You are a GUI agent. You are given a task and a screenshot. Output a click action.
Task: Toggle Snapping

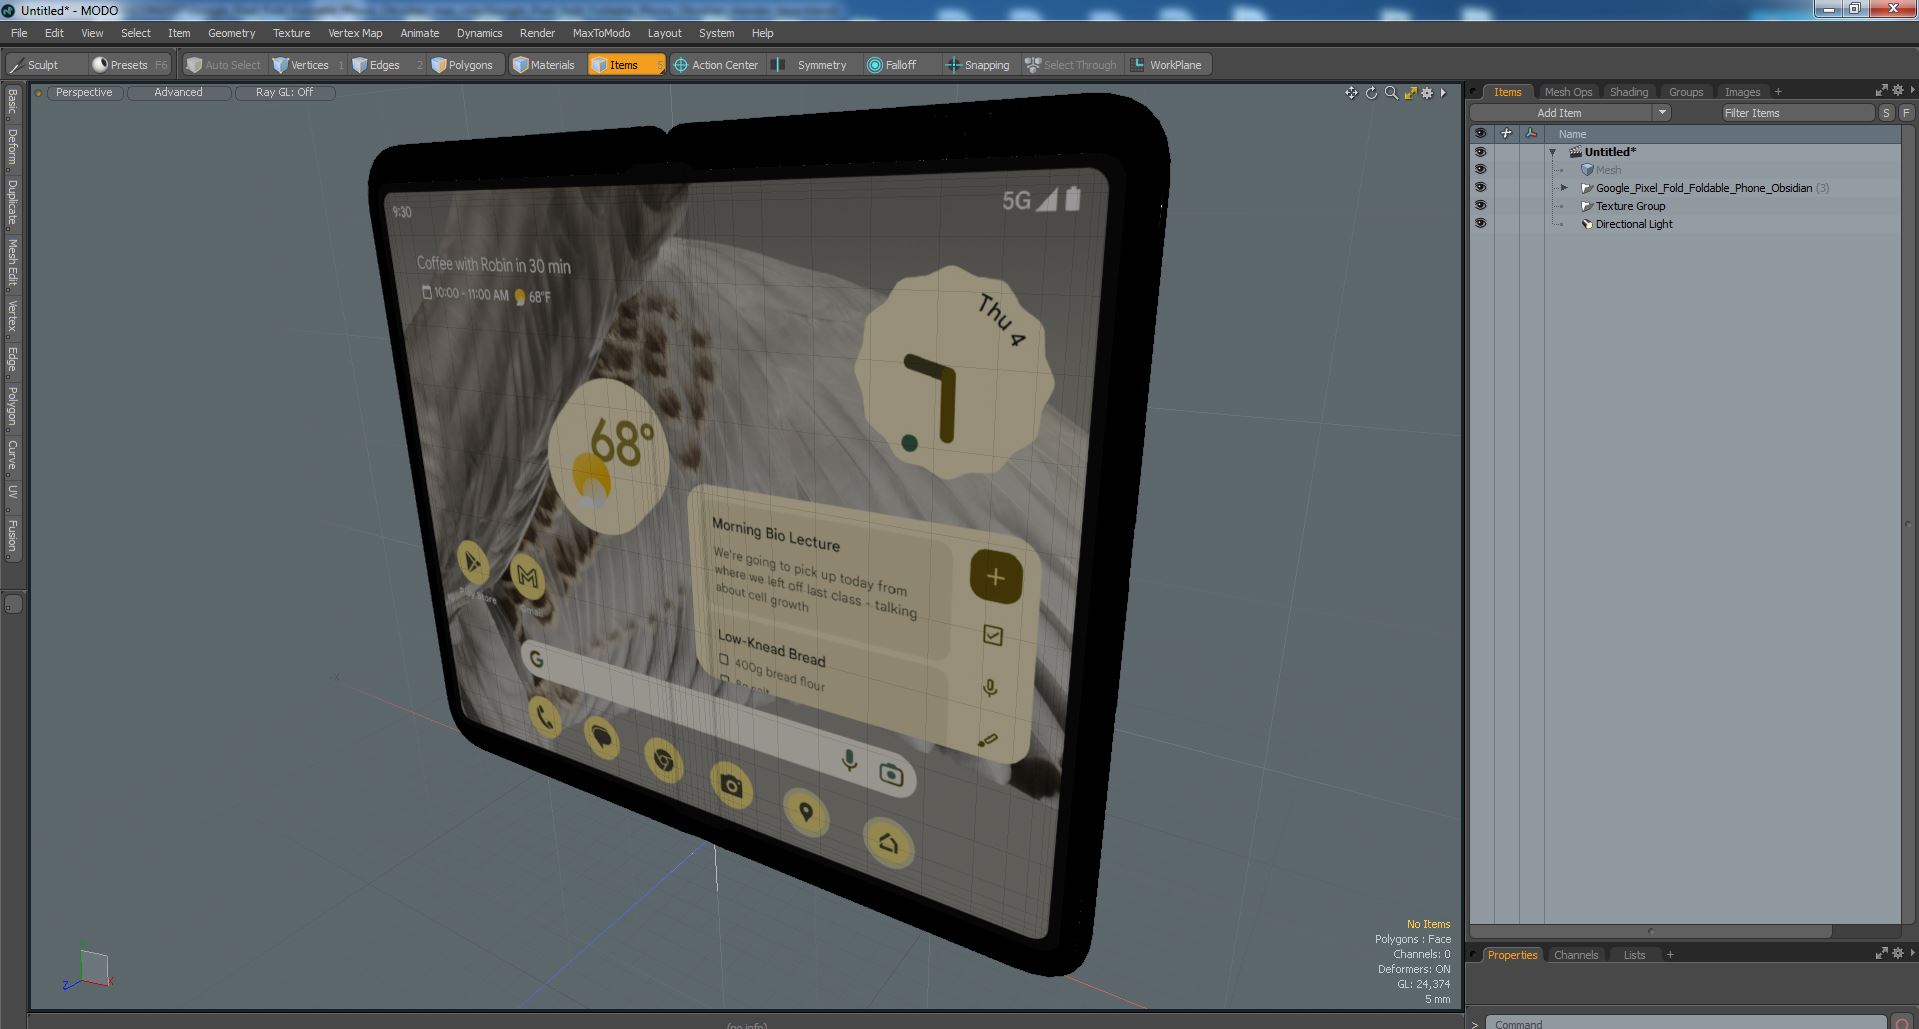pos(980,65)
